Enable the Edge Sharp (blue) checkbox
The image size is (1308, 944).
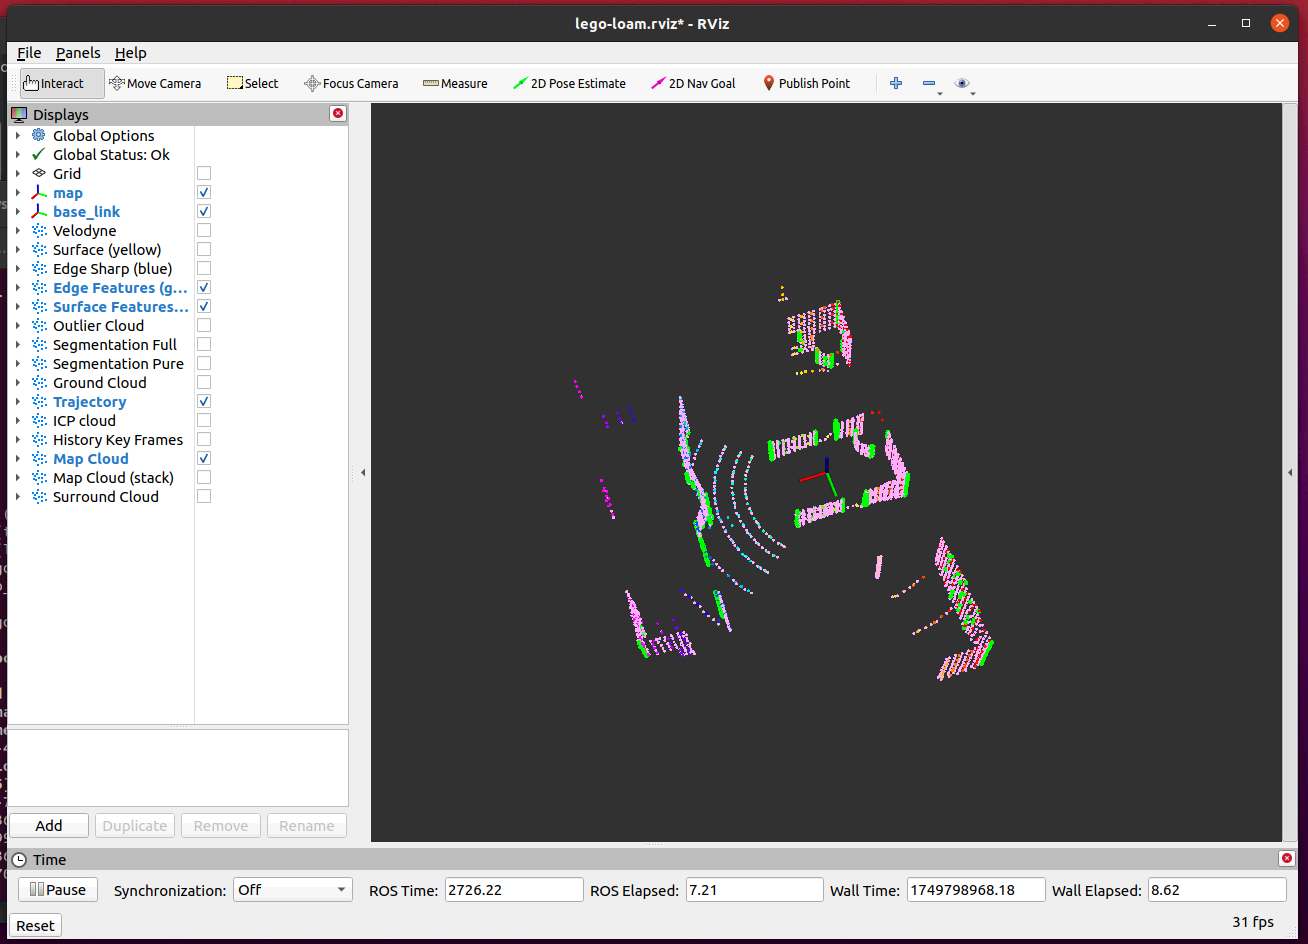point(204,268)
